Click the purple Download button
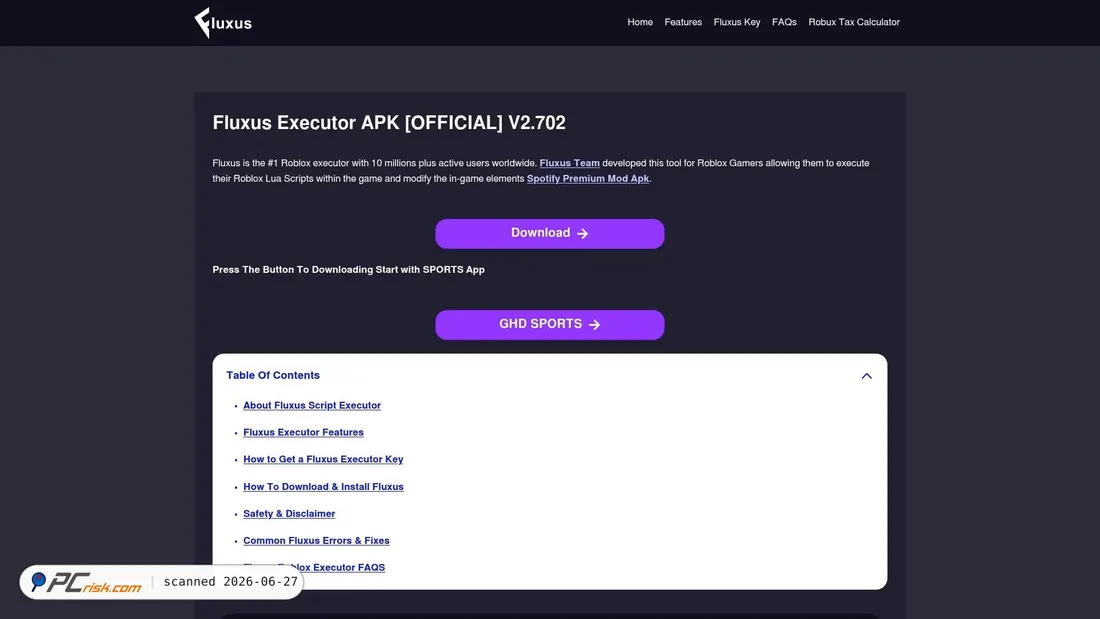Screen dimensions: 1100x619 coord(549,234)
